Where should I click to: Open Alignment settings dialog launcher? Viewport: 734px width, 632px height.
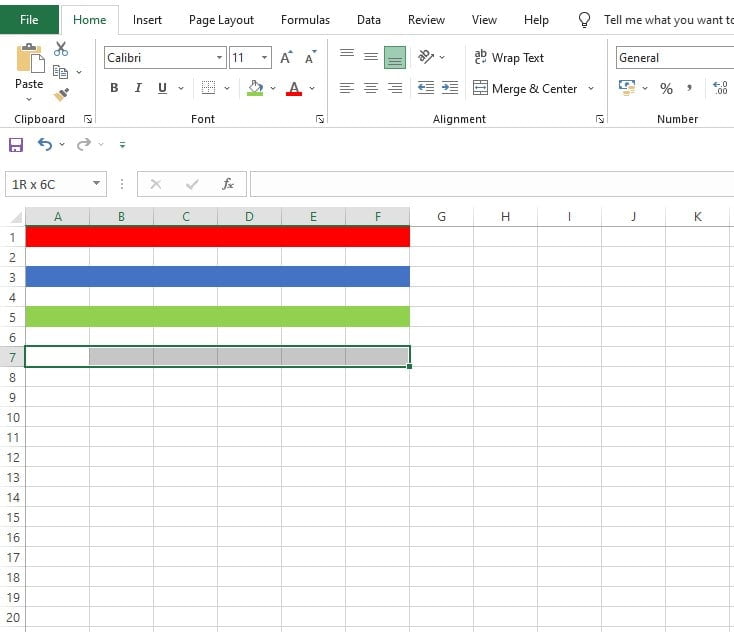click(600, 119)
